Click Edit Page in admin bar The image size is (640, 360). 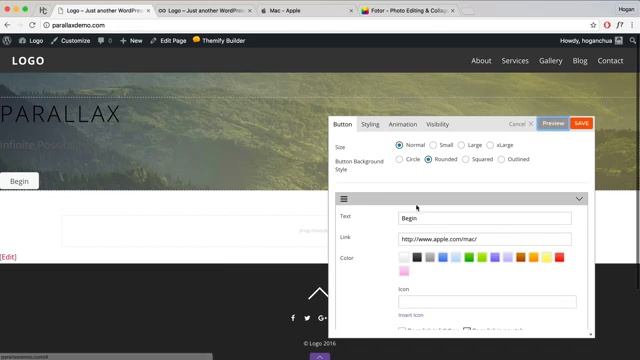(x=168, y=40)
